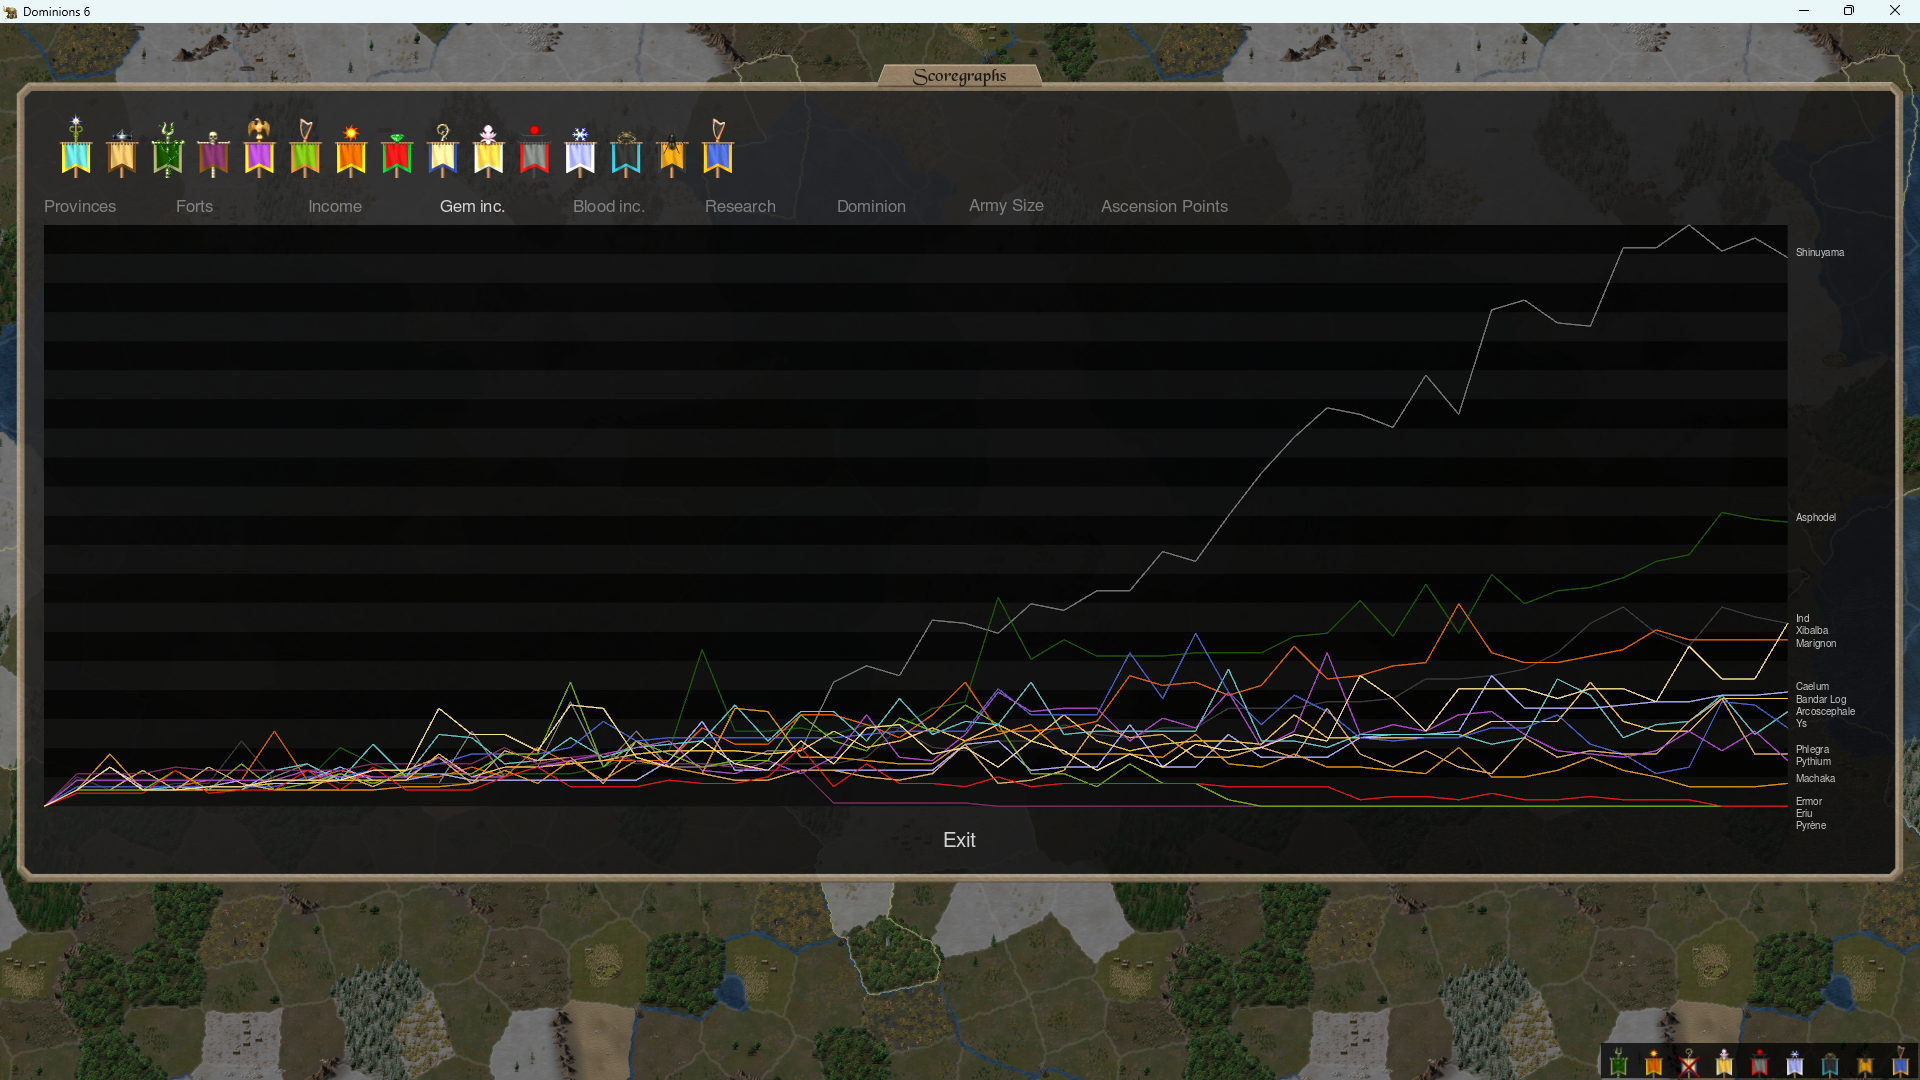Toggle the lime green banner with harp
This screenshot has width=1920, height=1080.
(305, 149)
